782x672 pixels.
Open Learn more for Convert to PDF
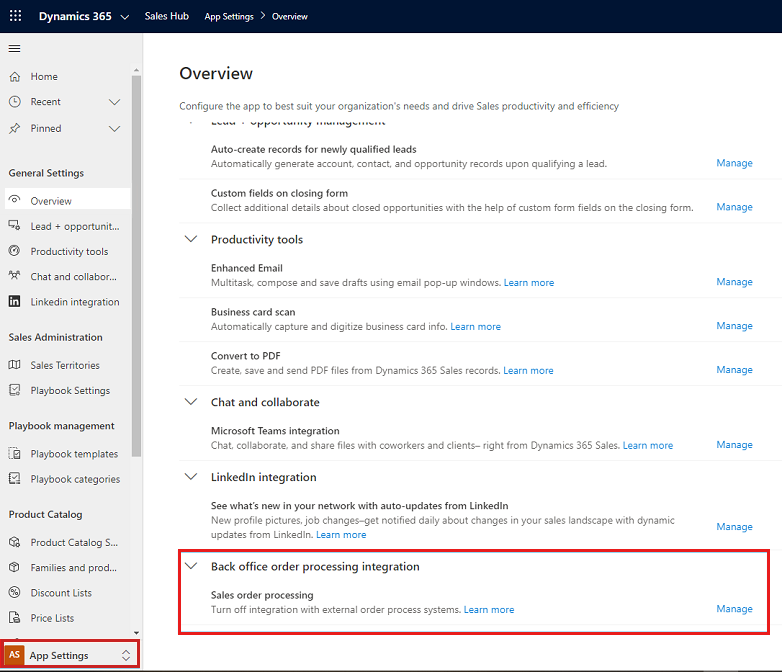pos(528,370)
